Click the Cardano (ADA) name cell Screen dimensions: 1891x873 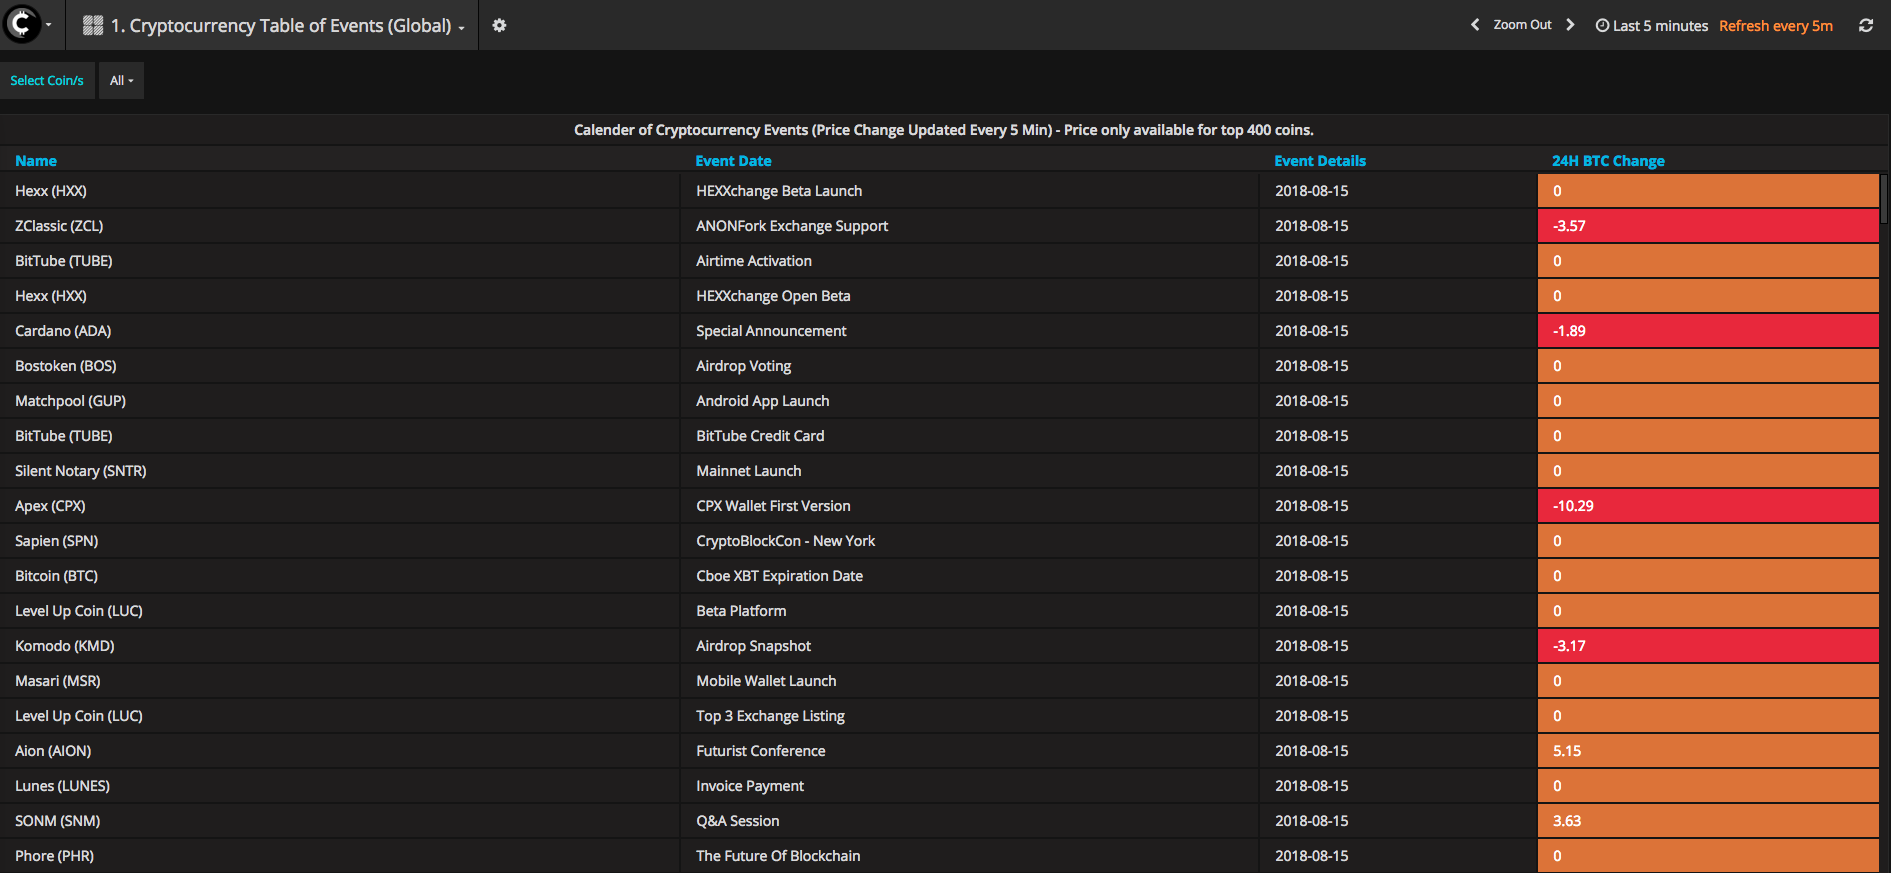point(340,331)
